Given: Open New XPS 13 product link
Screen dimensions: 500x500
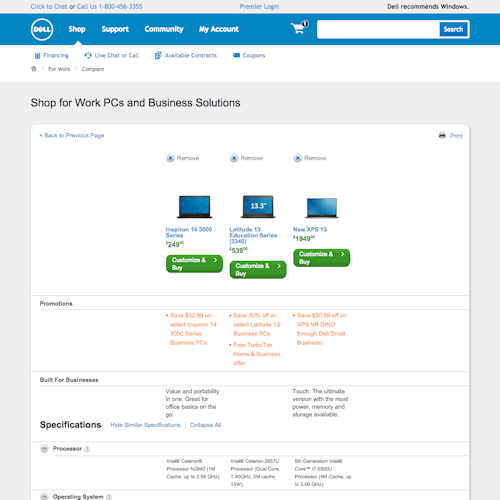Looking at the screenshot, I should click(x=310, y=229).
